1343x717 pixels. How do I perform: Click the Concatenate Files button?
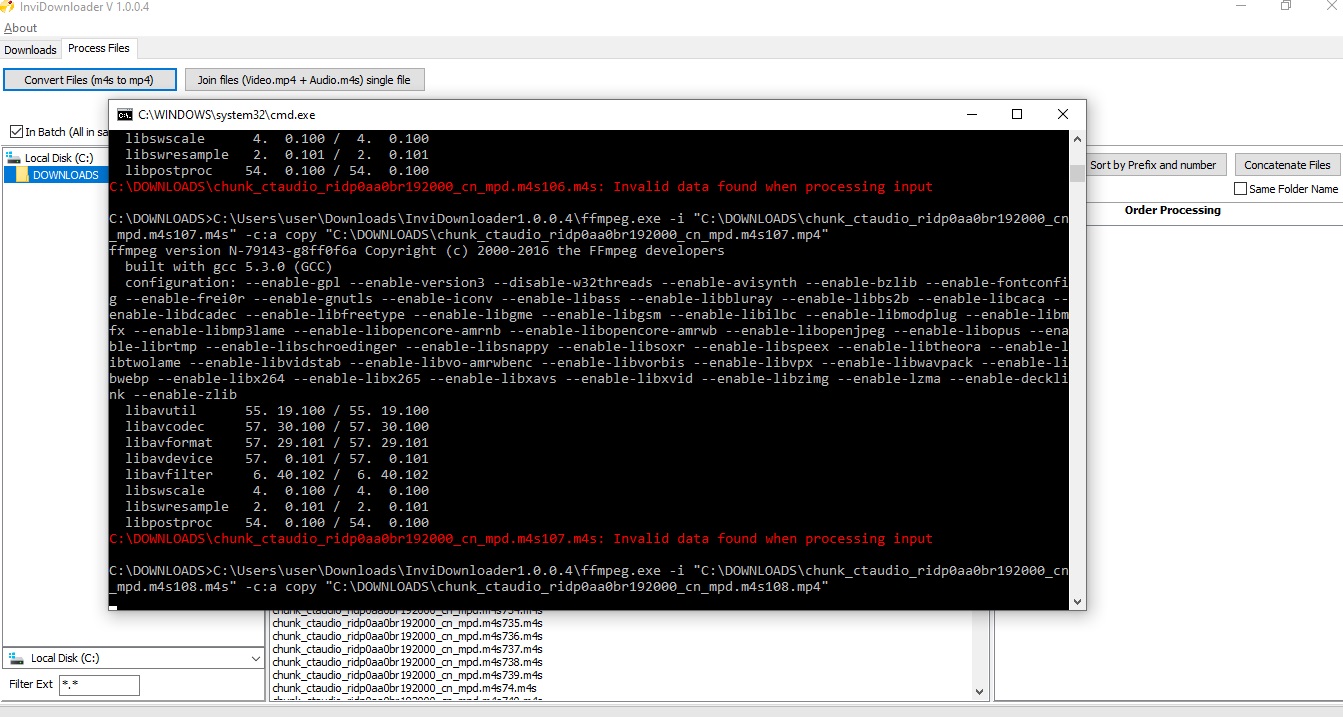(x=1287, y=165)
